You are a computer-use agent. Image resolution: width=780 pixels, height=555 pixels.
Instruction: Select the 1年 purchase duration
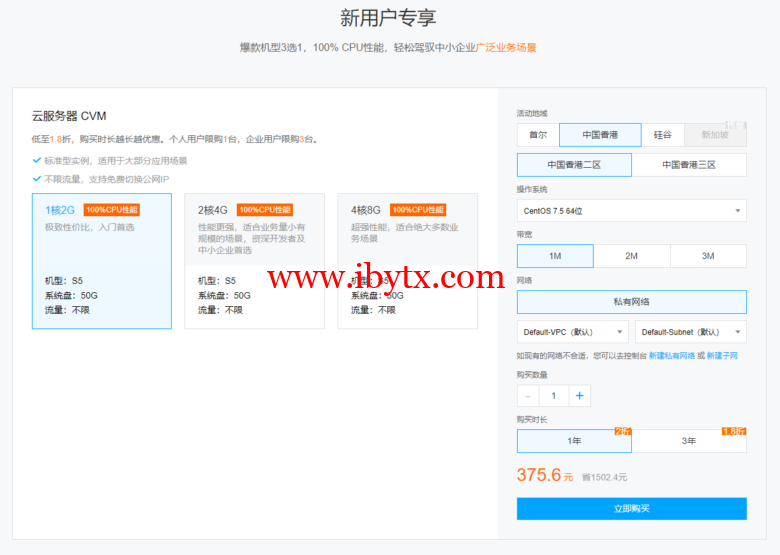pos(574,441)
